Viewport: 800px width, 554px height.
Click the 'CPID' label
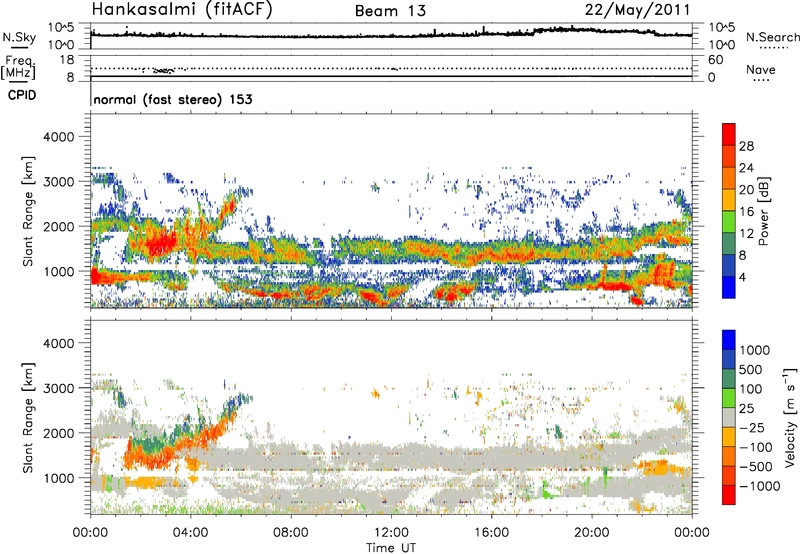pos(22,95)
